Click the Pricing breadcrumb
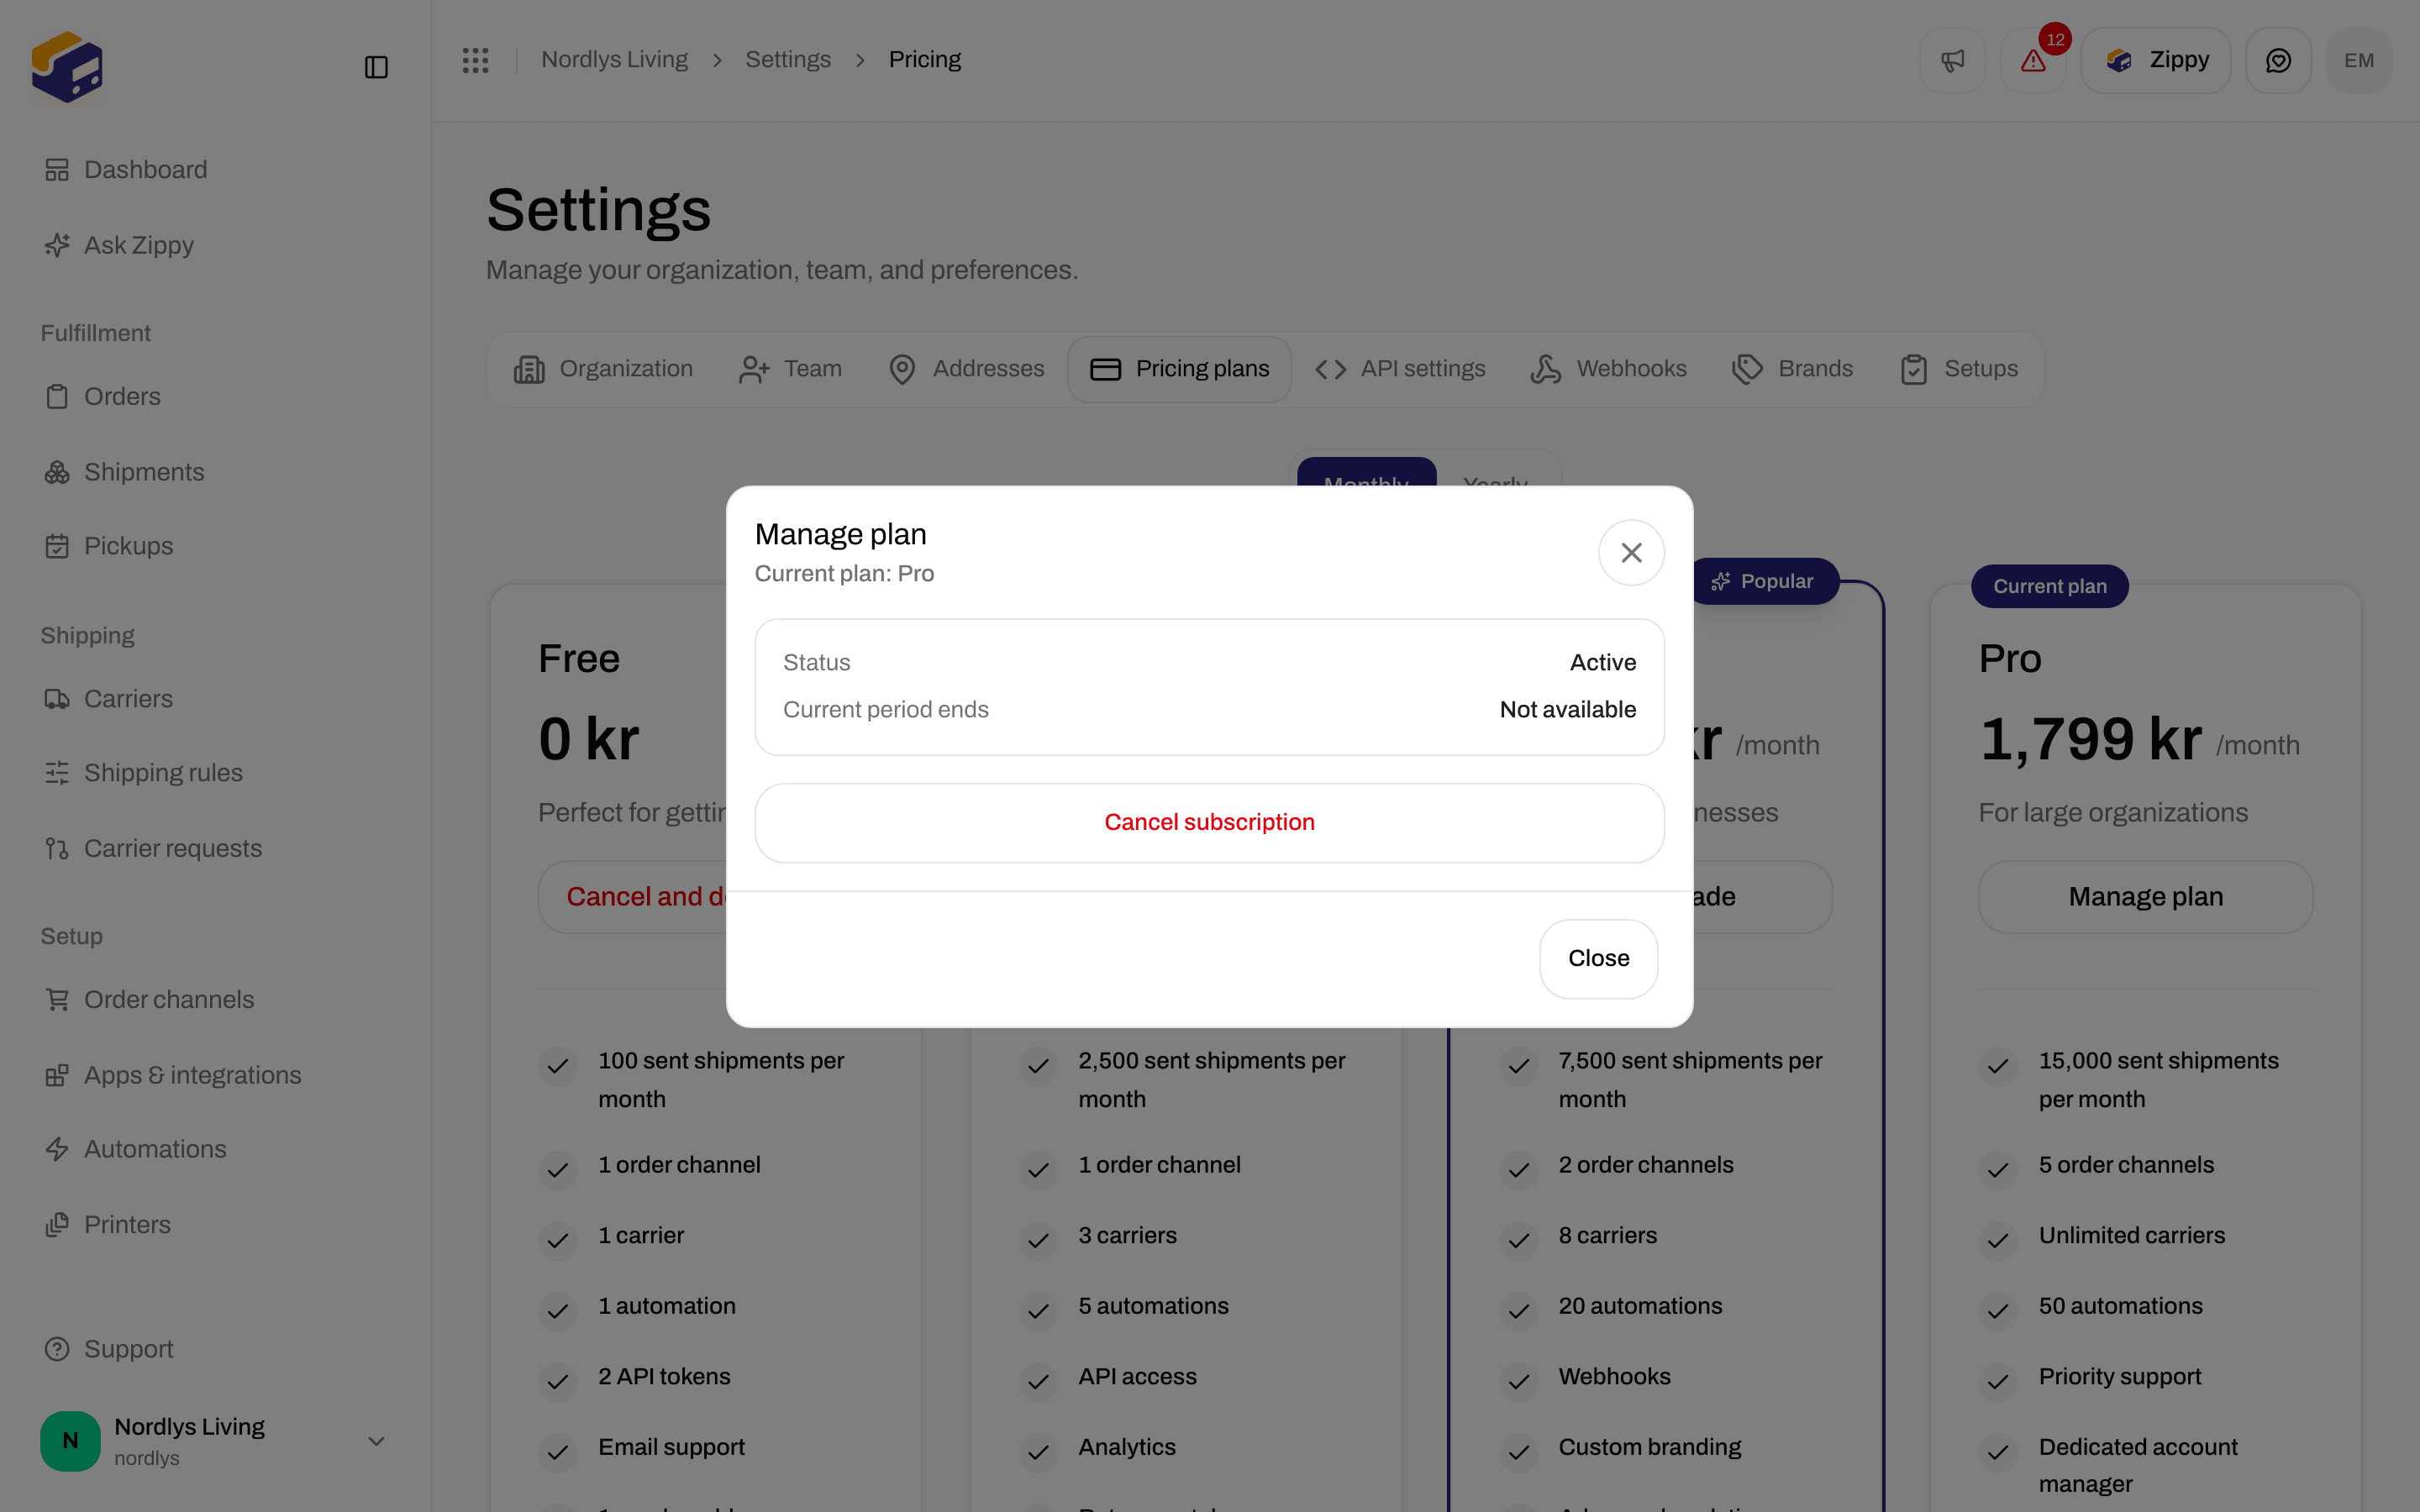 click(x=924, y=60)
